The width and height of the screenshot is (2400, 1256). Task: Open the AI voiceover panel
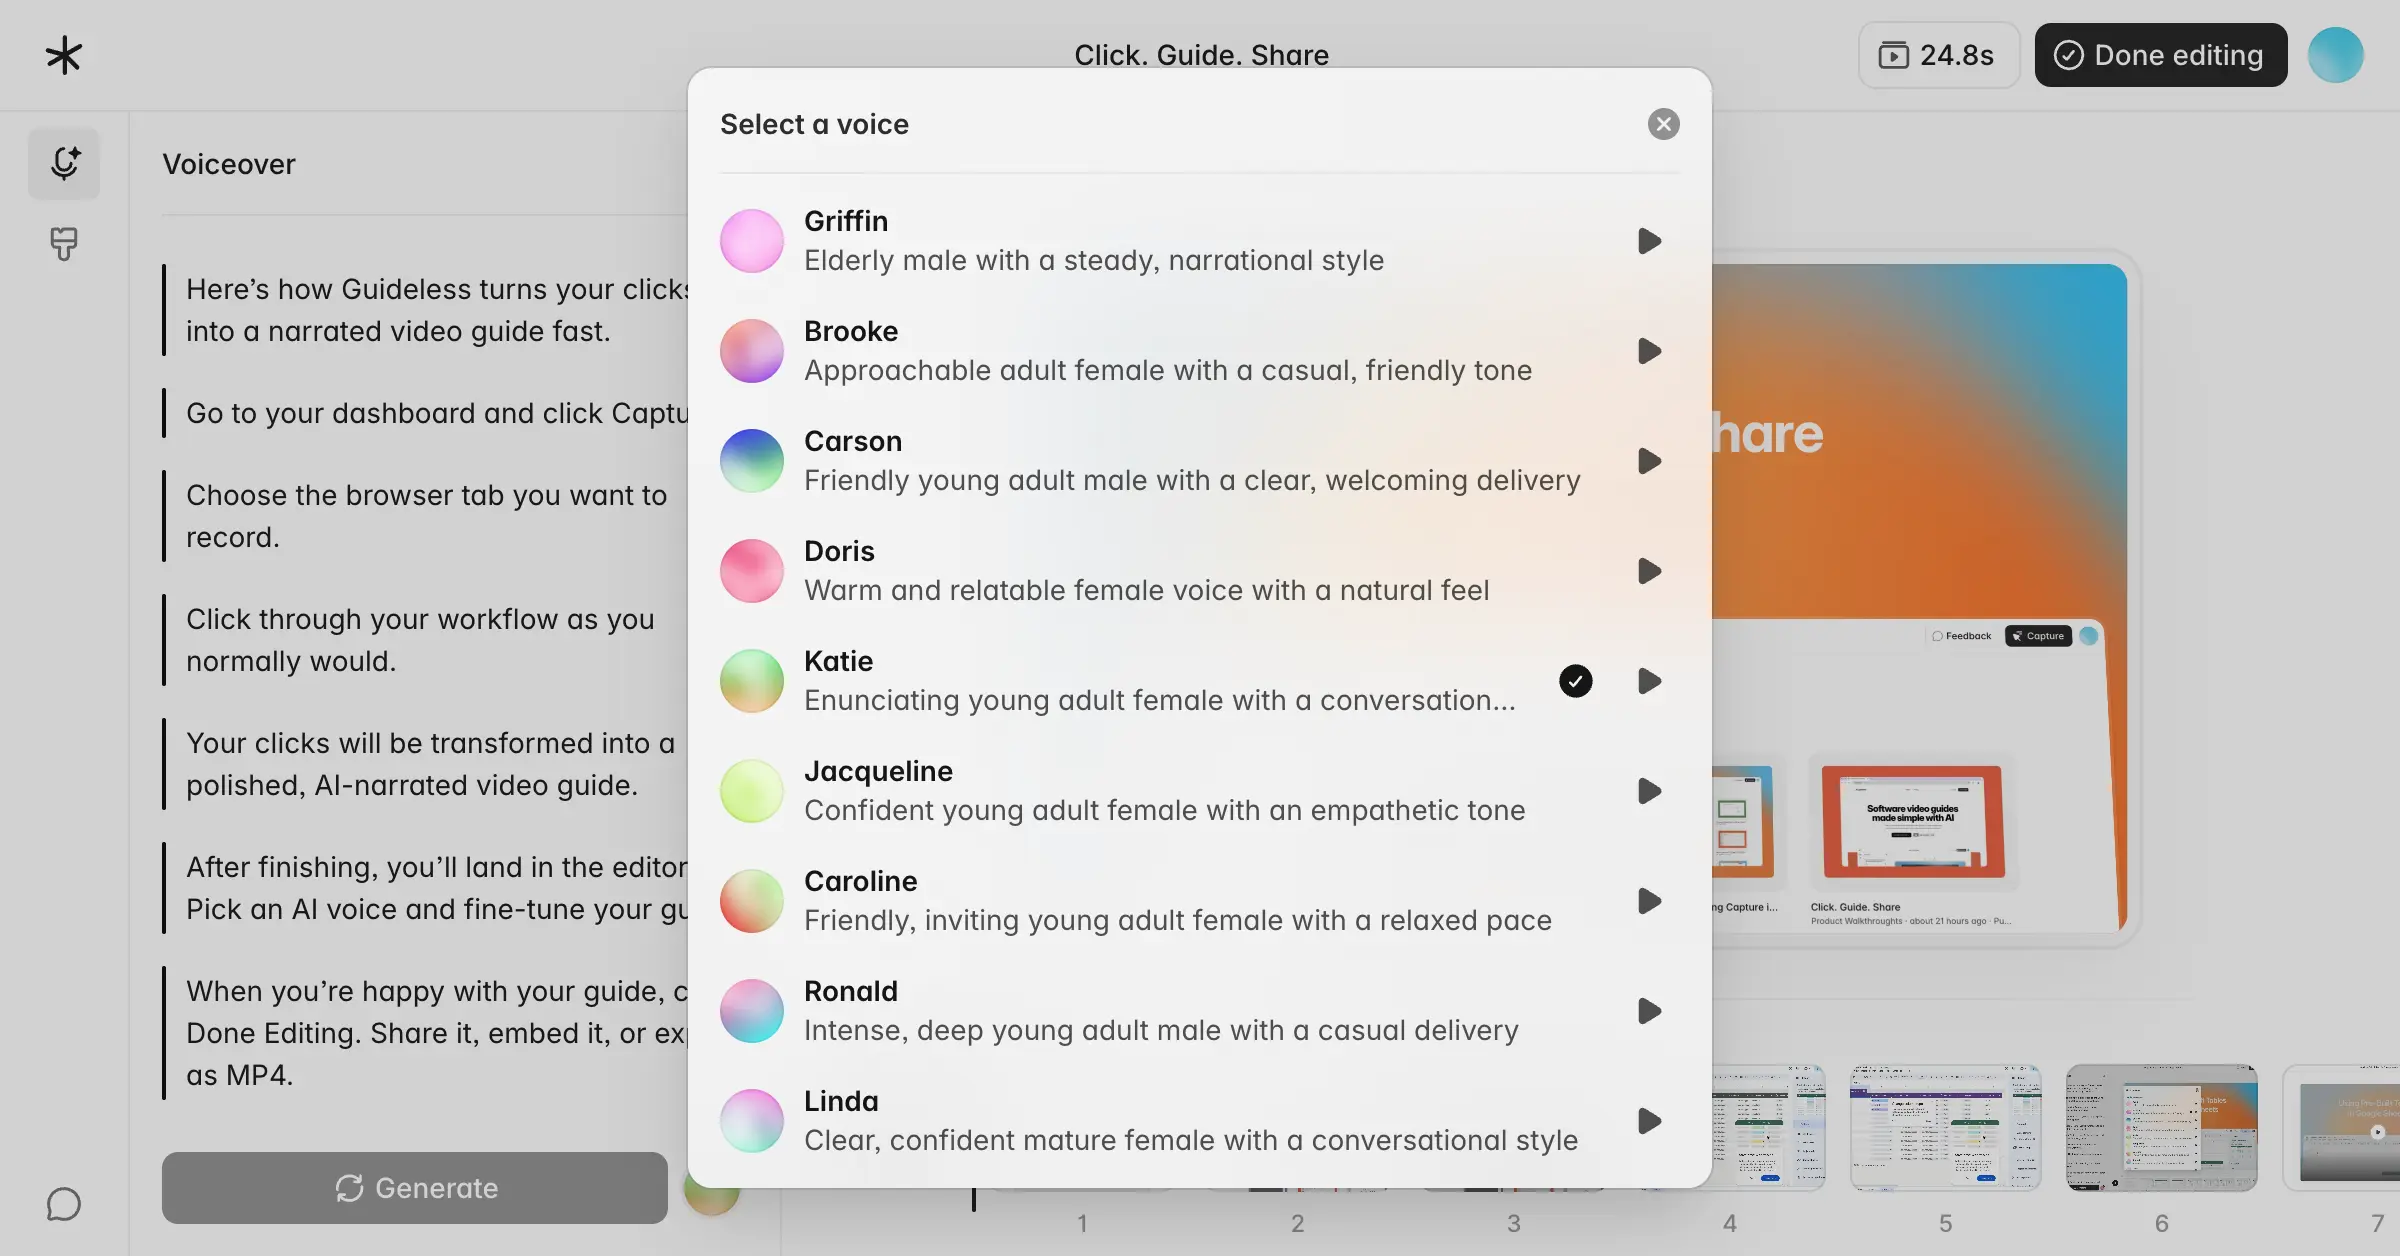(x=63, y=163)
